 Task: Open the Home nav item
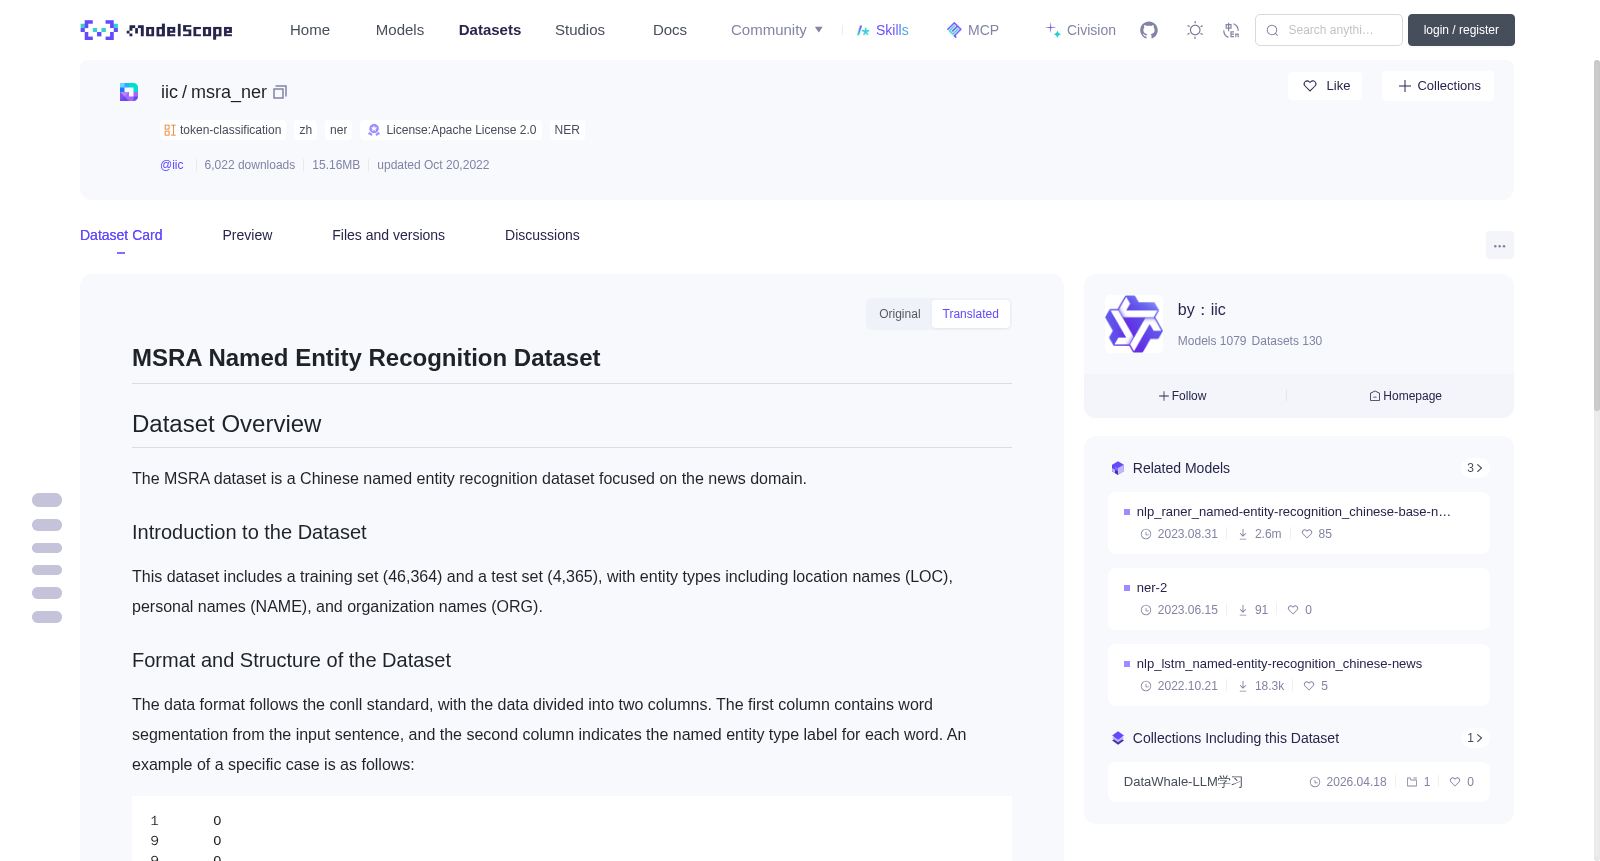(310, 30)
